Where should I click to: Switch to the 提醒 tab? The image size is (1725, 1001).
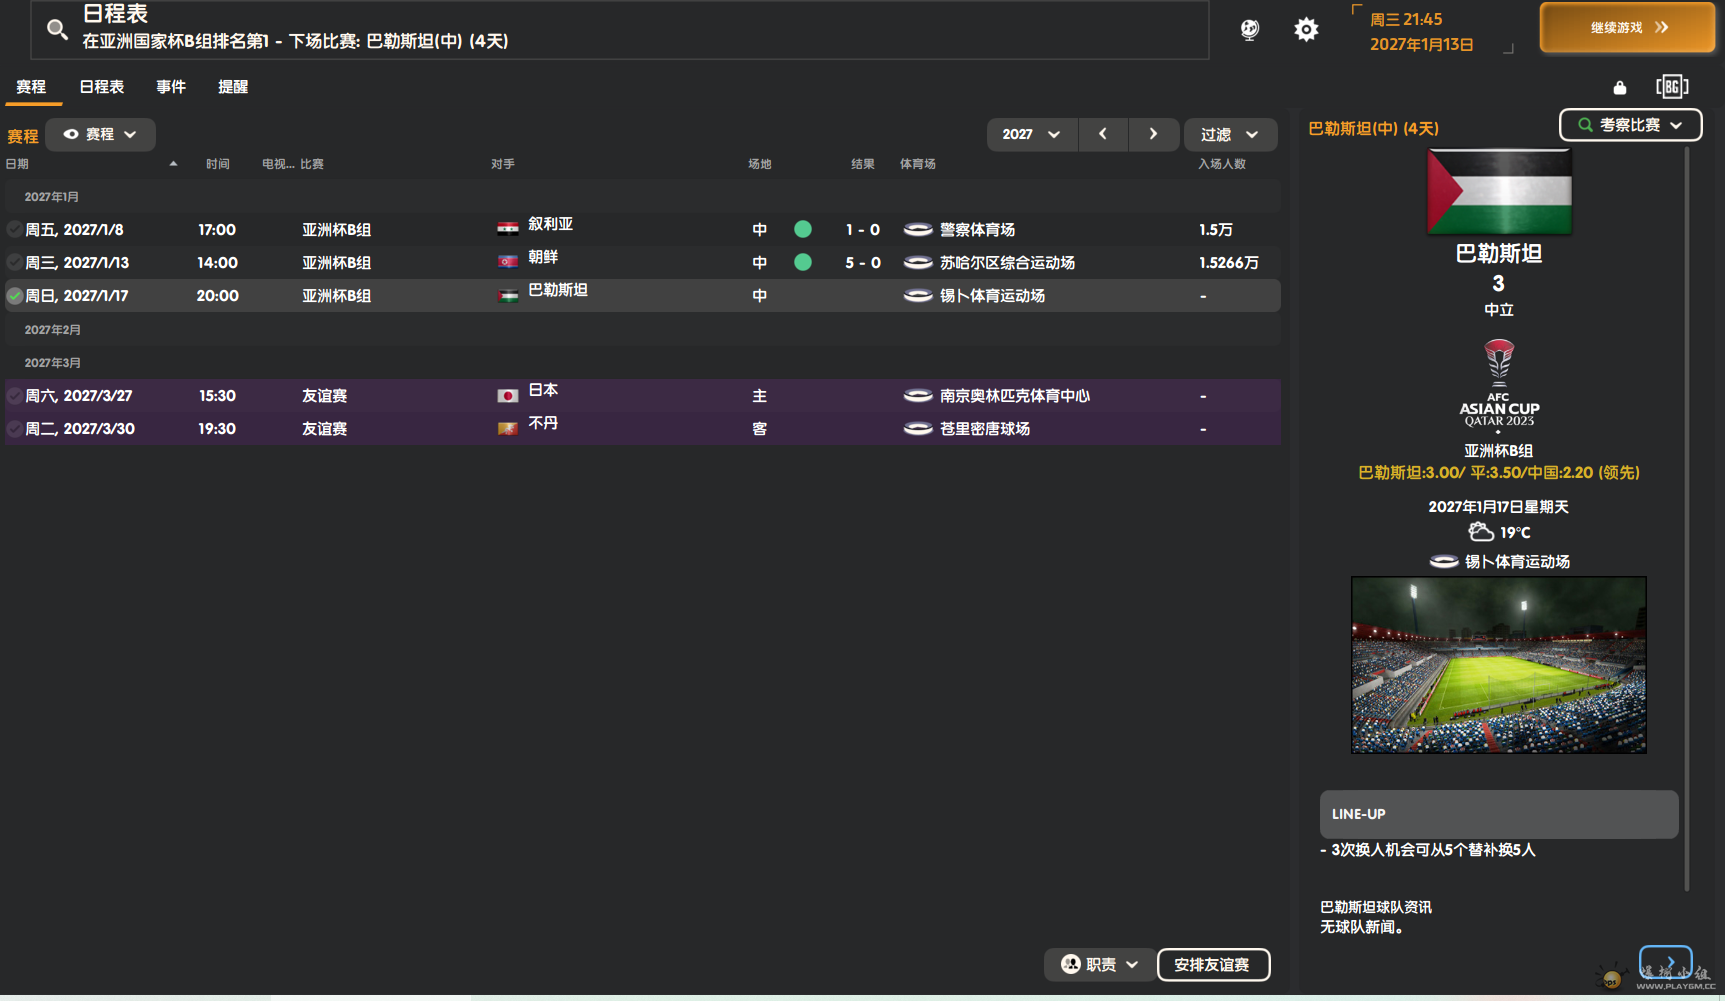233,87
